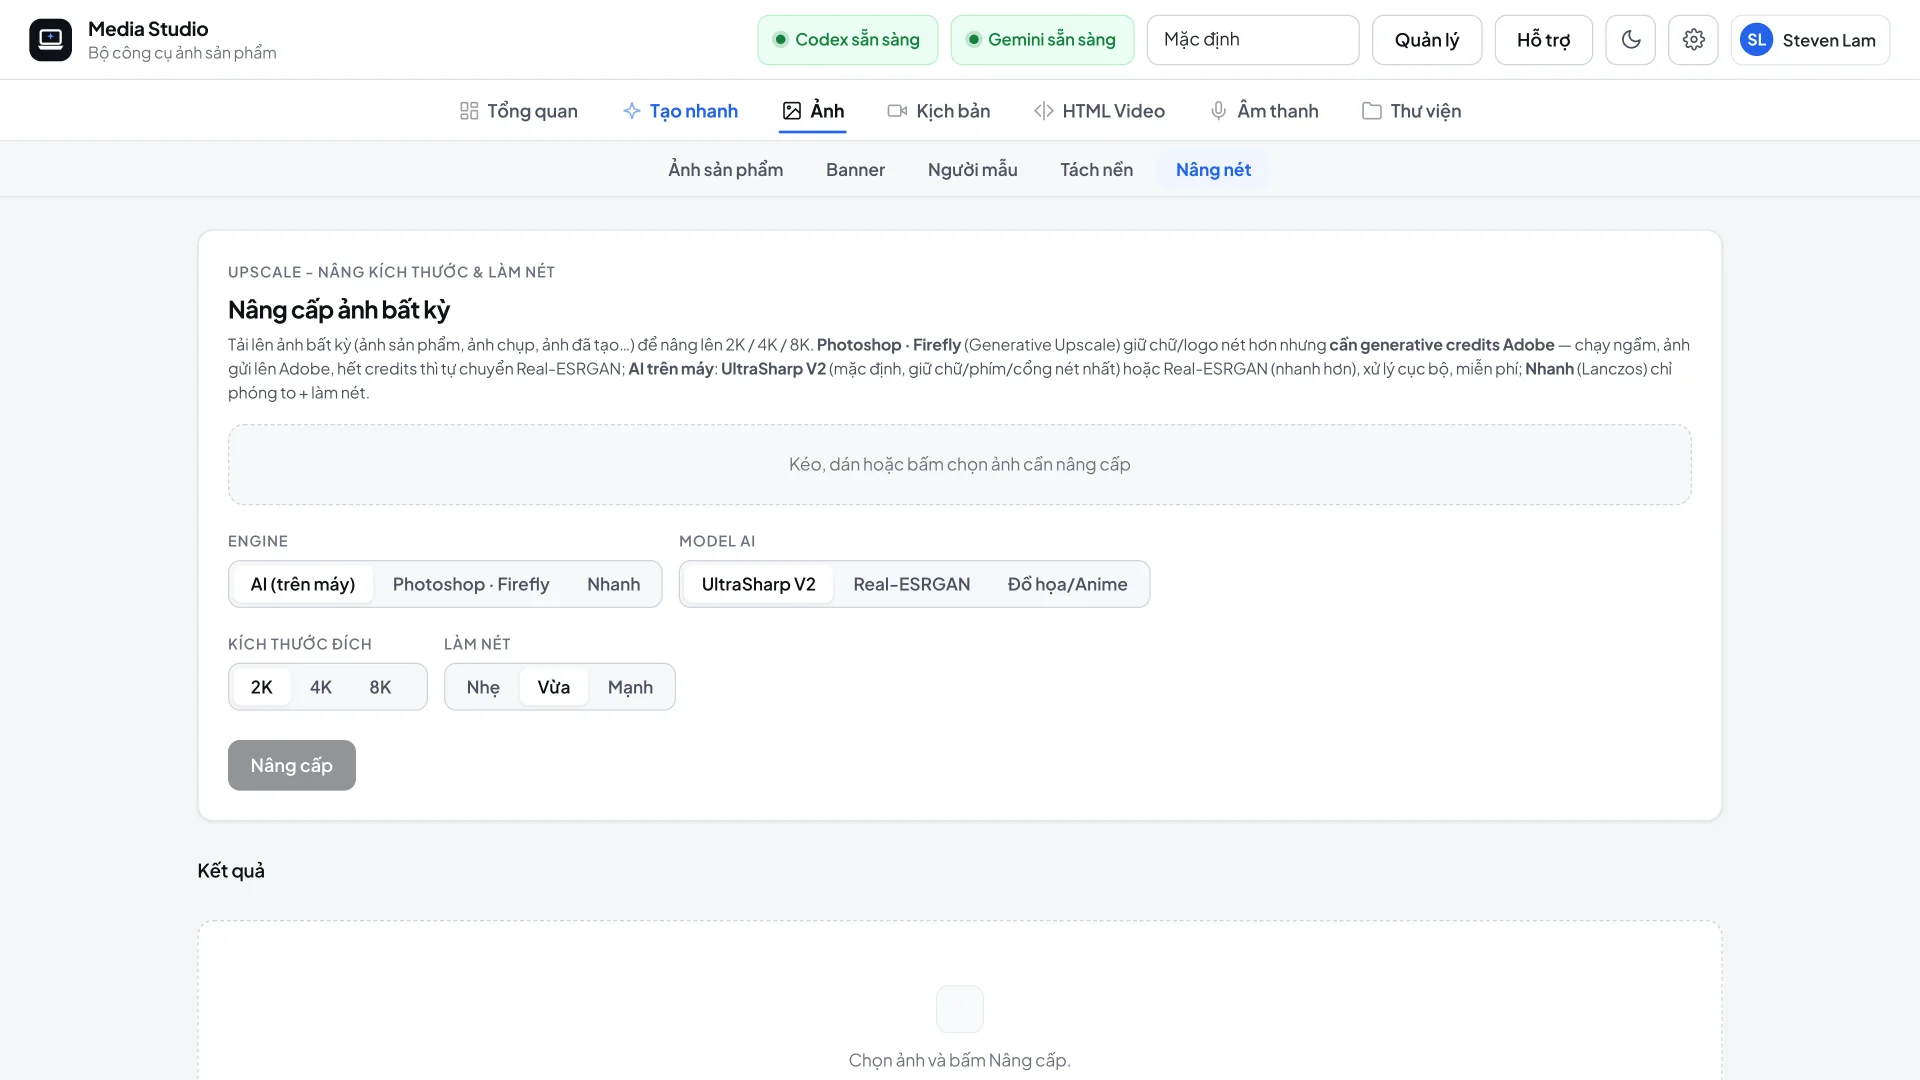1920x1080 pixels.
Task: Set sharpening to Nhẹ
Action: [x=483, y=687]
